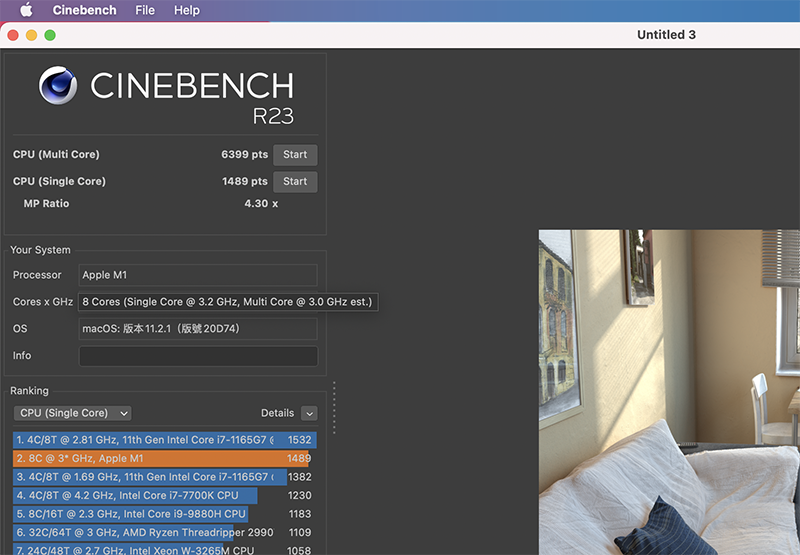Screen dimensions: 800x555
Task: Select ranking row 6 AMD Ryzen Threadripper
Action: [x=163, y=532]
